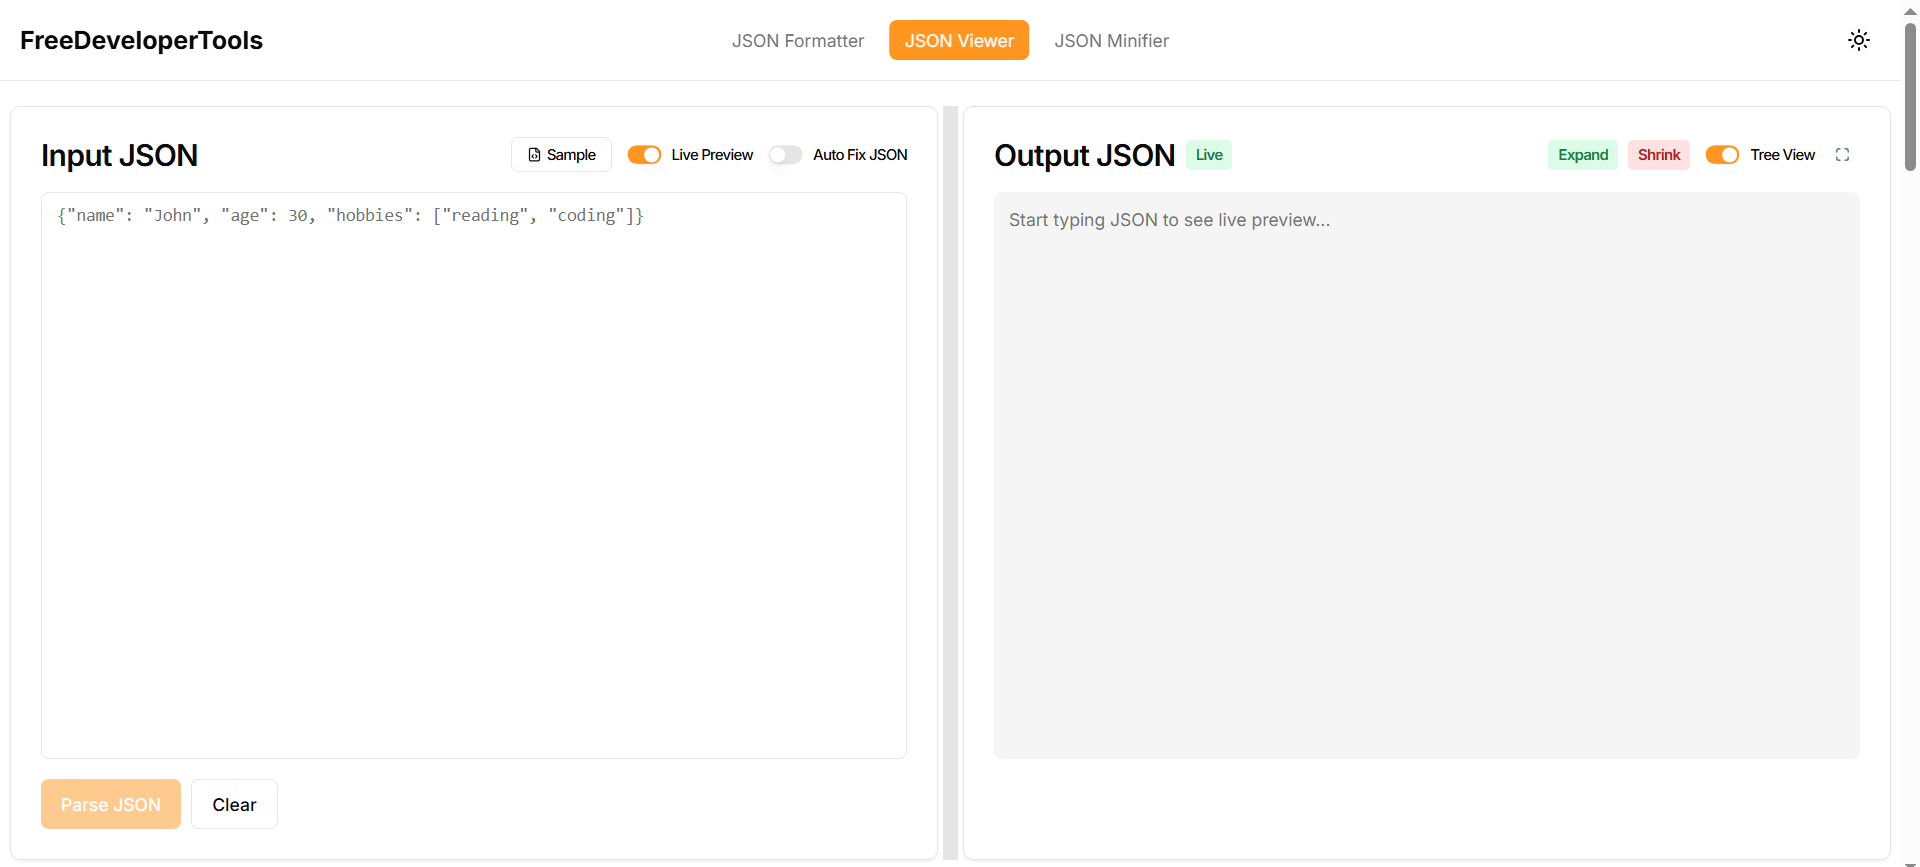The width and height of the screenshot is (1920, 867).
Task: Toggle the light/dark theme sun icon
Action: click(x=1858, y=40)
